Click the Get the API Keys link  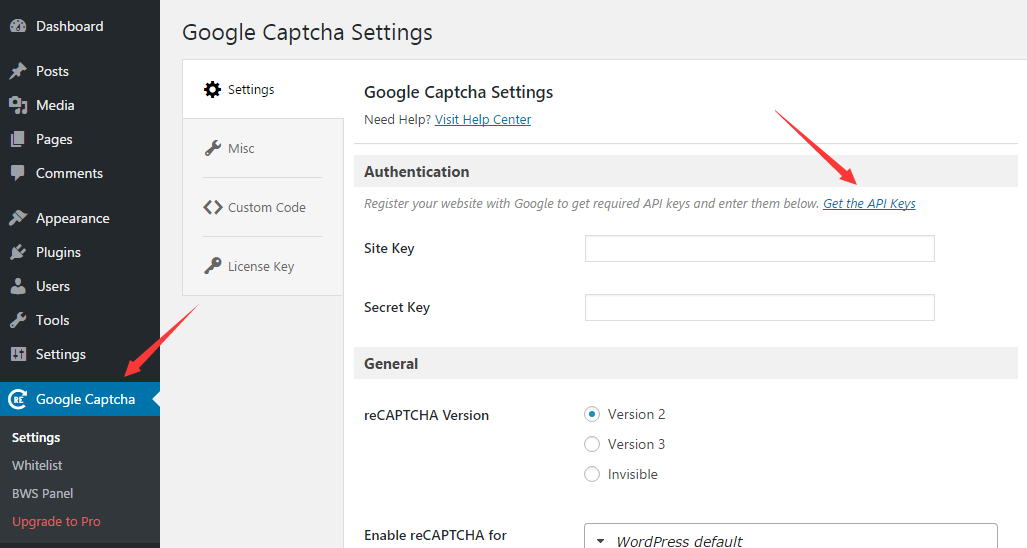(869, 204)
